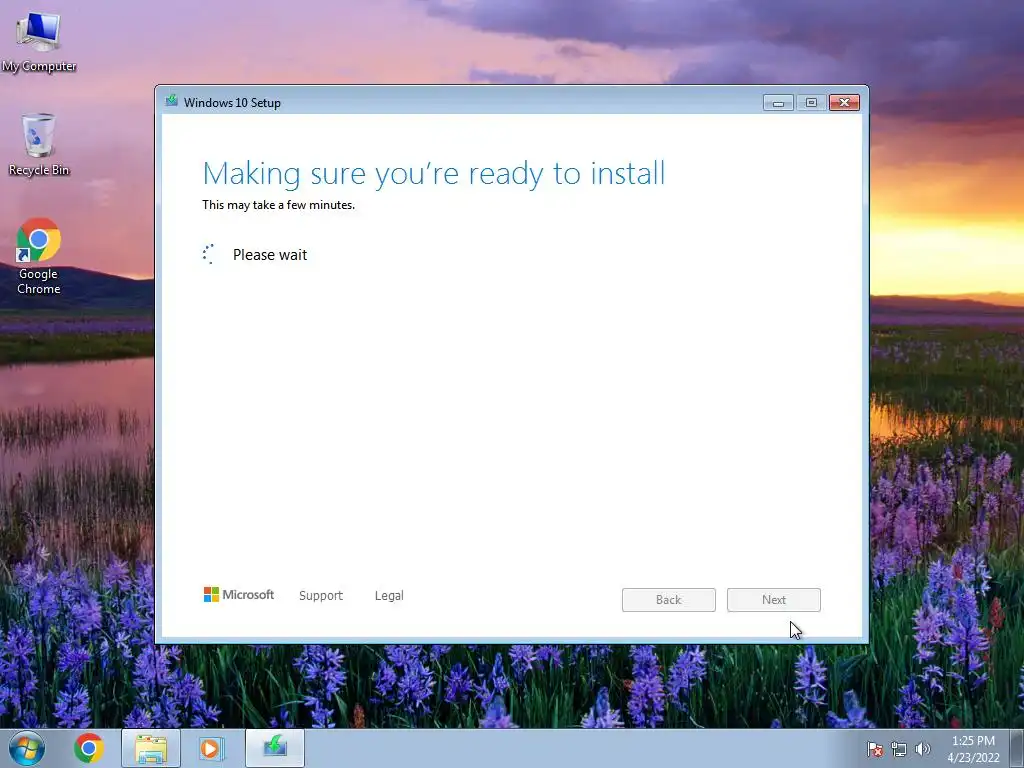Open Action Center flag in system tray
Screen dimensions: 1024x768
(x=874, y=749)
